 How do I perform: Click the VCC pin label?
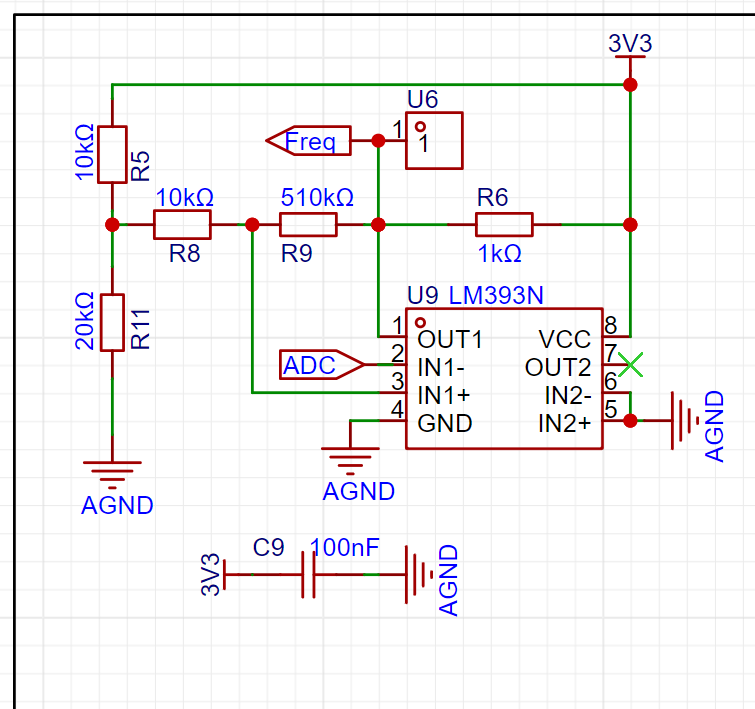(564, 340)
